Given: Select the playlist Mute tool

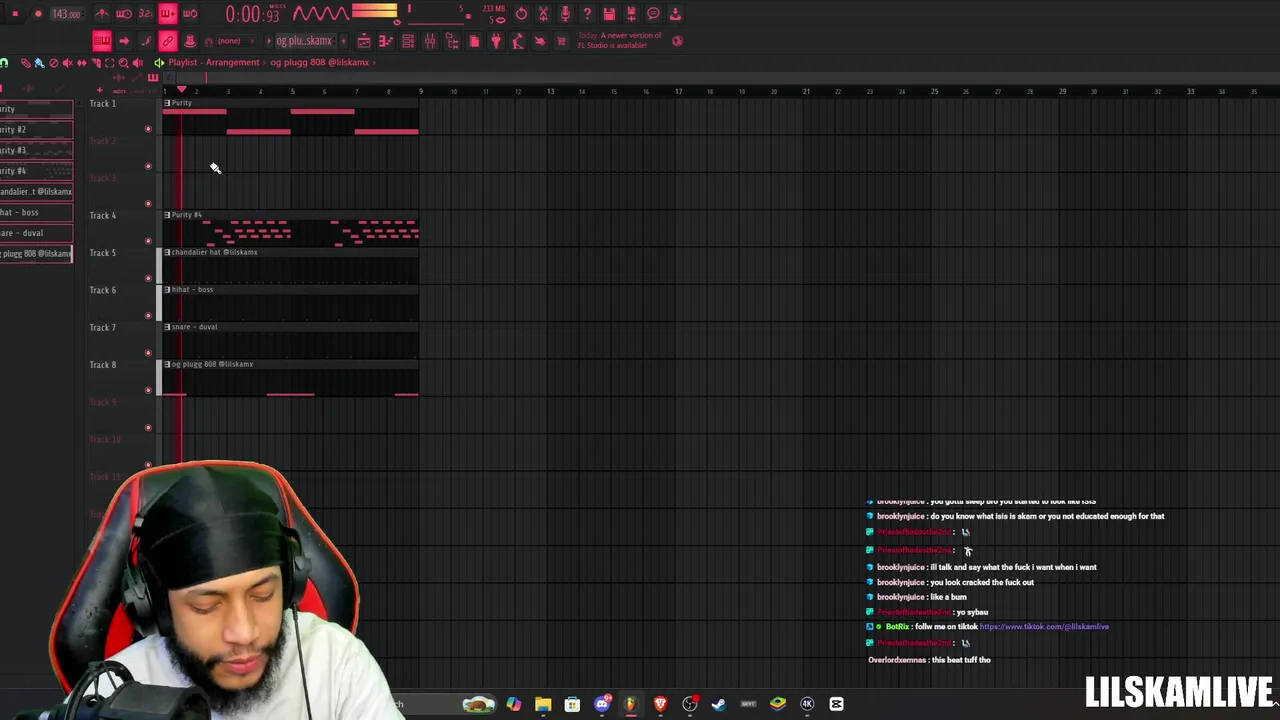Looking at the screenshot, I should point(67,63).
